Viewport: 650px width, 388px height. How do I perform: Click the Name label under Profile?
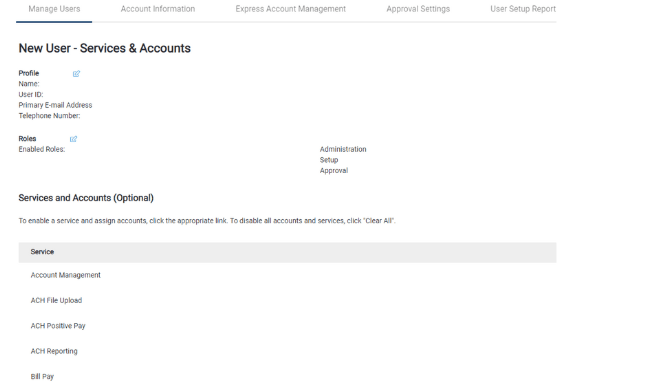(29, 84)
